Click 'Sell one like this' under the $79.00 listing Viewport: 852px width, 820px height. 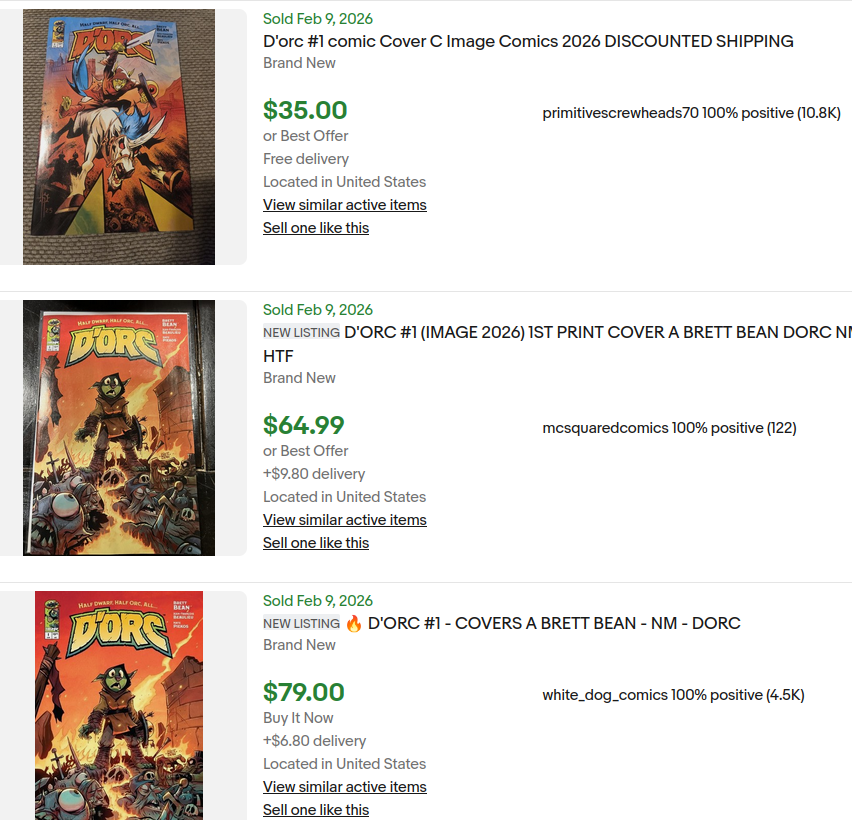pos(315,810)
